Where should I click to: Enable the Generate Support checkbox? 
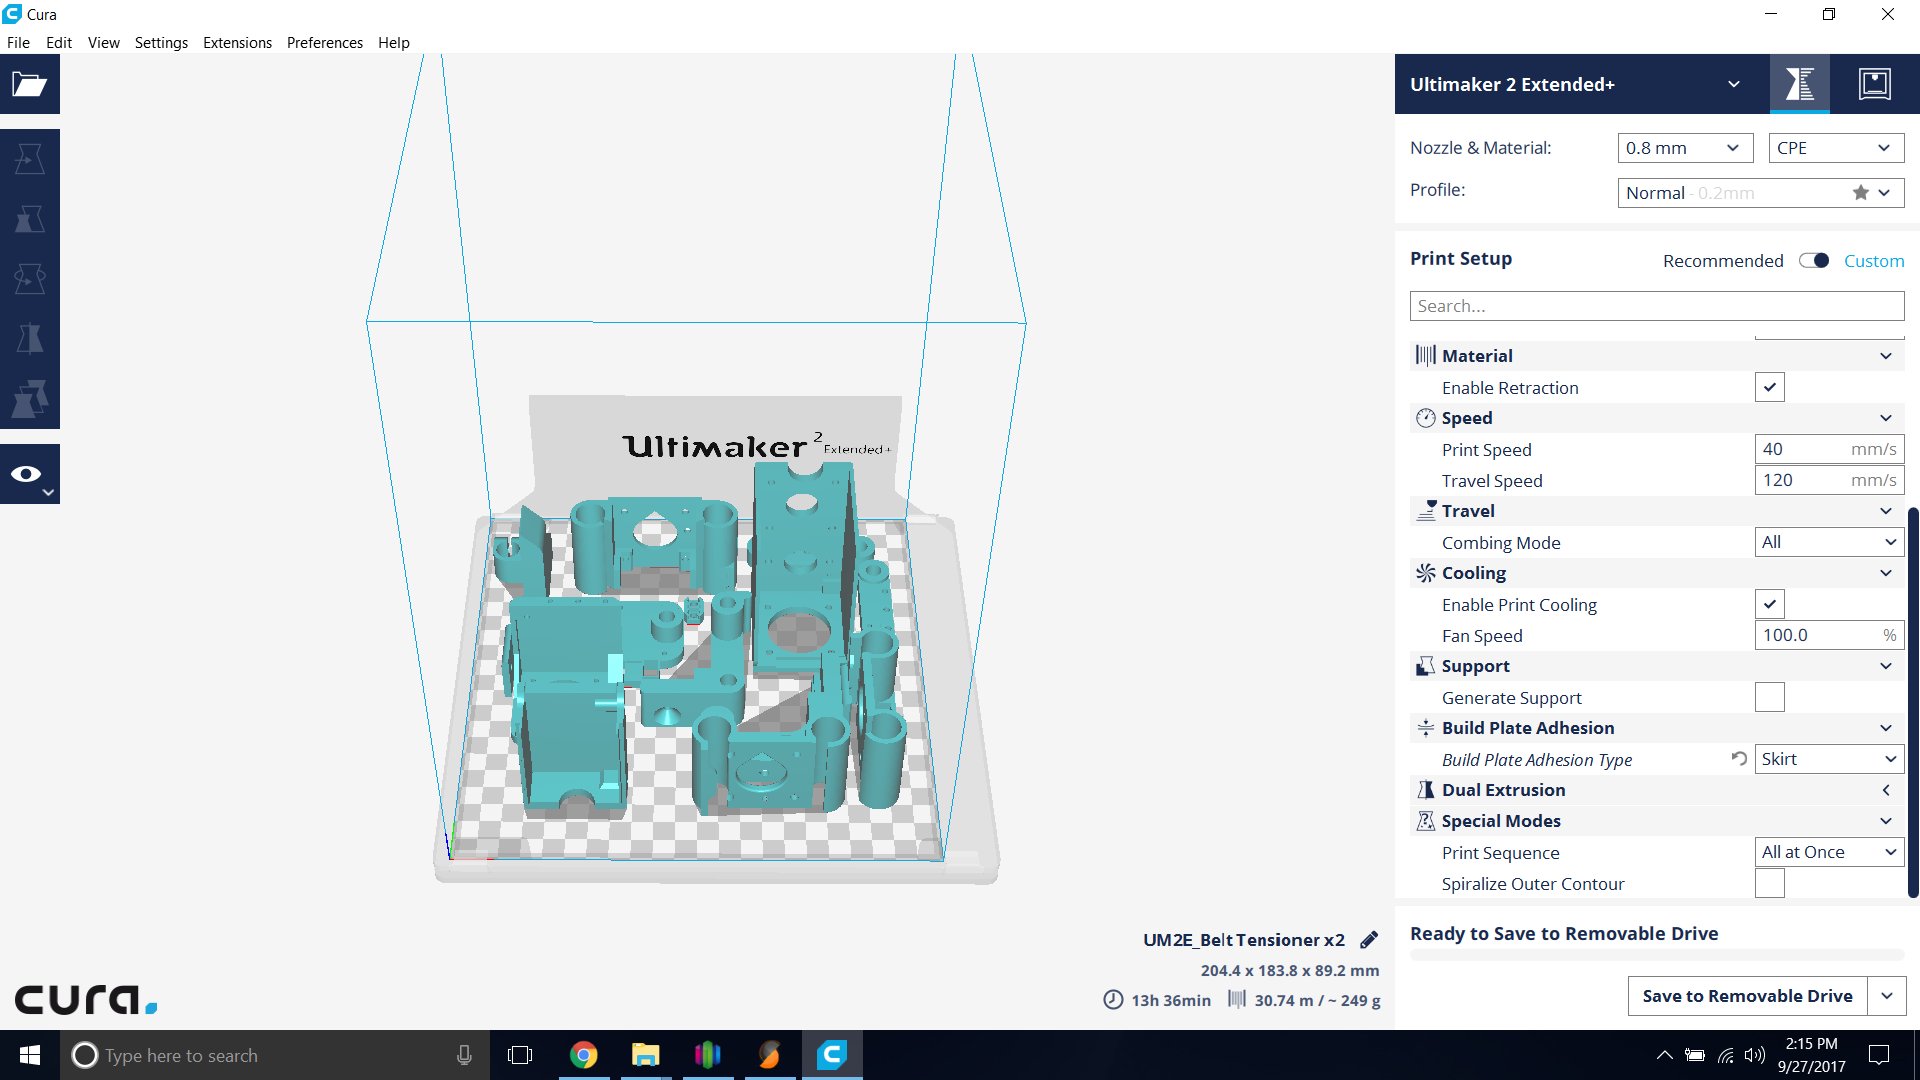point(1769,697)
